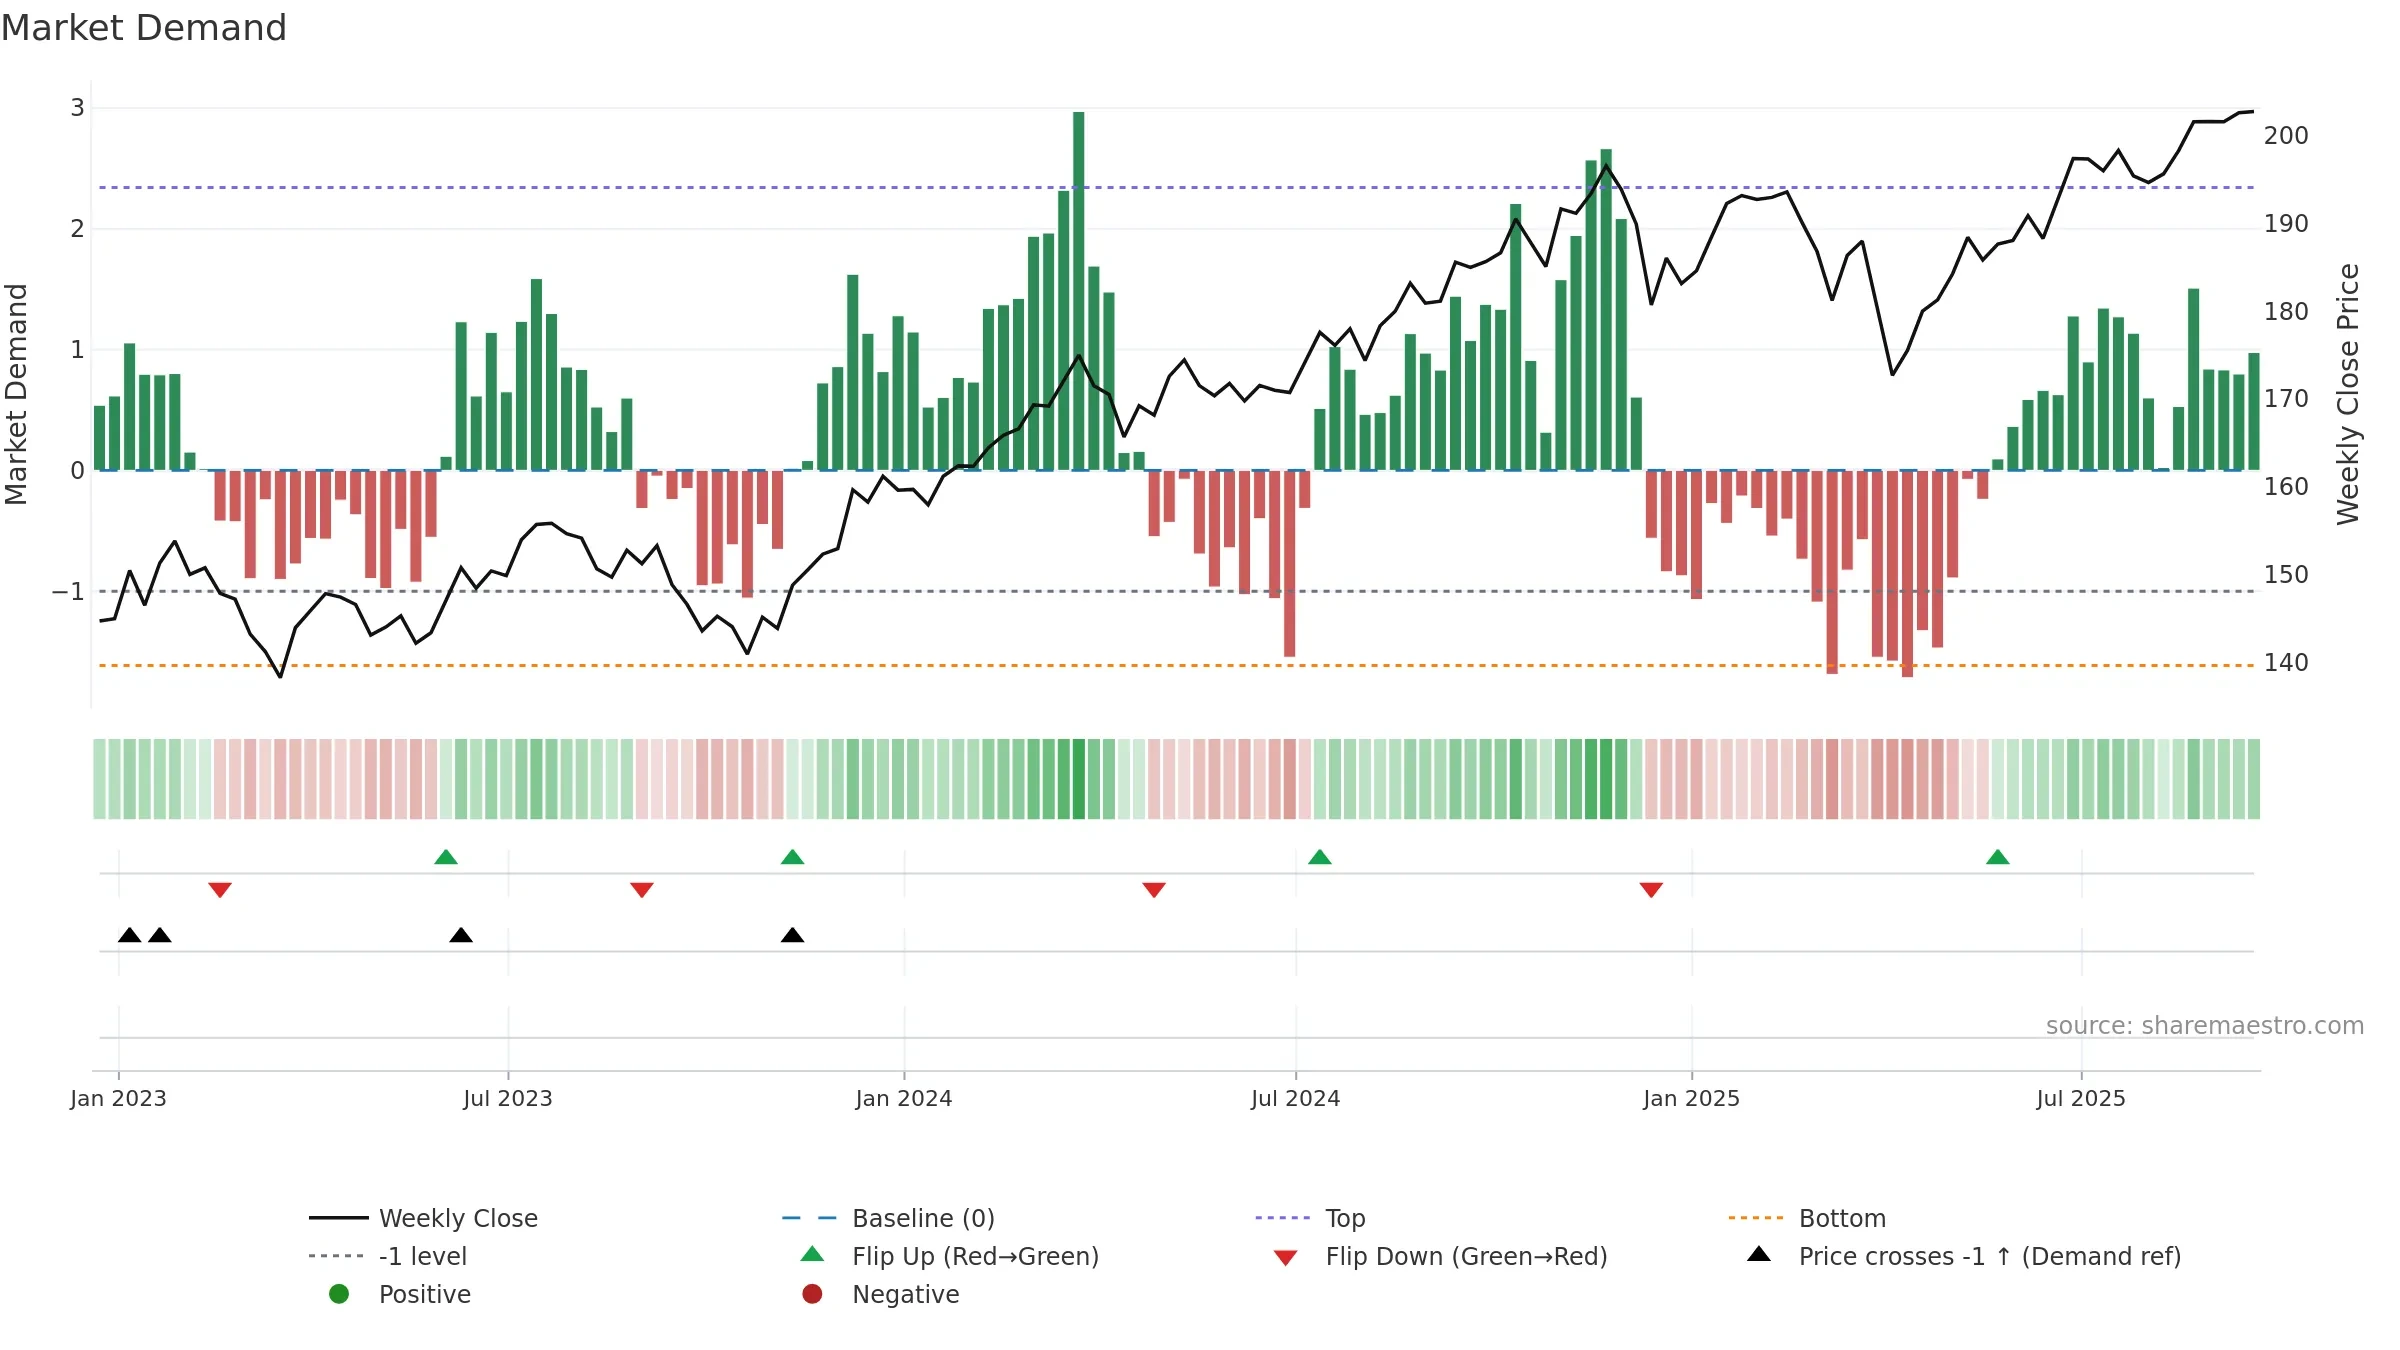Click the red circle Negative legend marker
Screen dimensions: 2400x1350
coord(812,1294)
